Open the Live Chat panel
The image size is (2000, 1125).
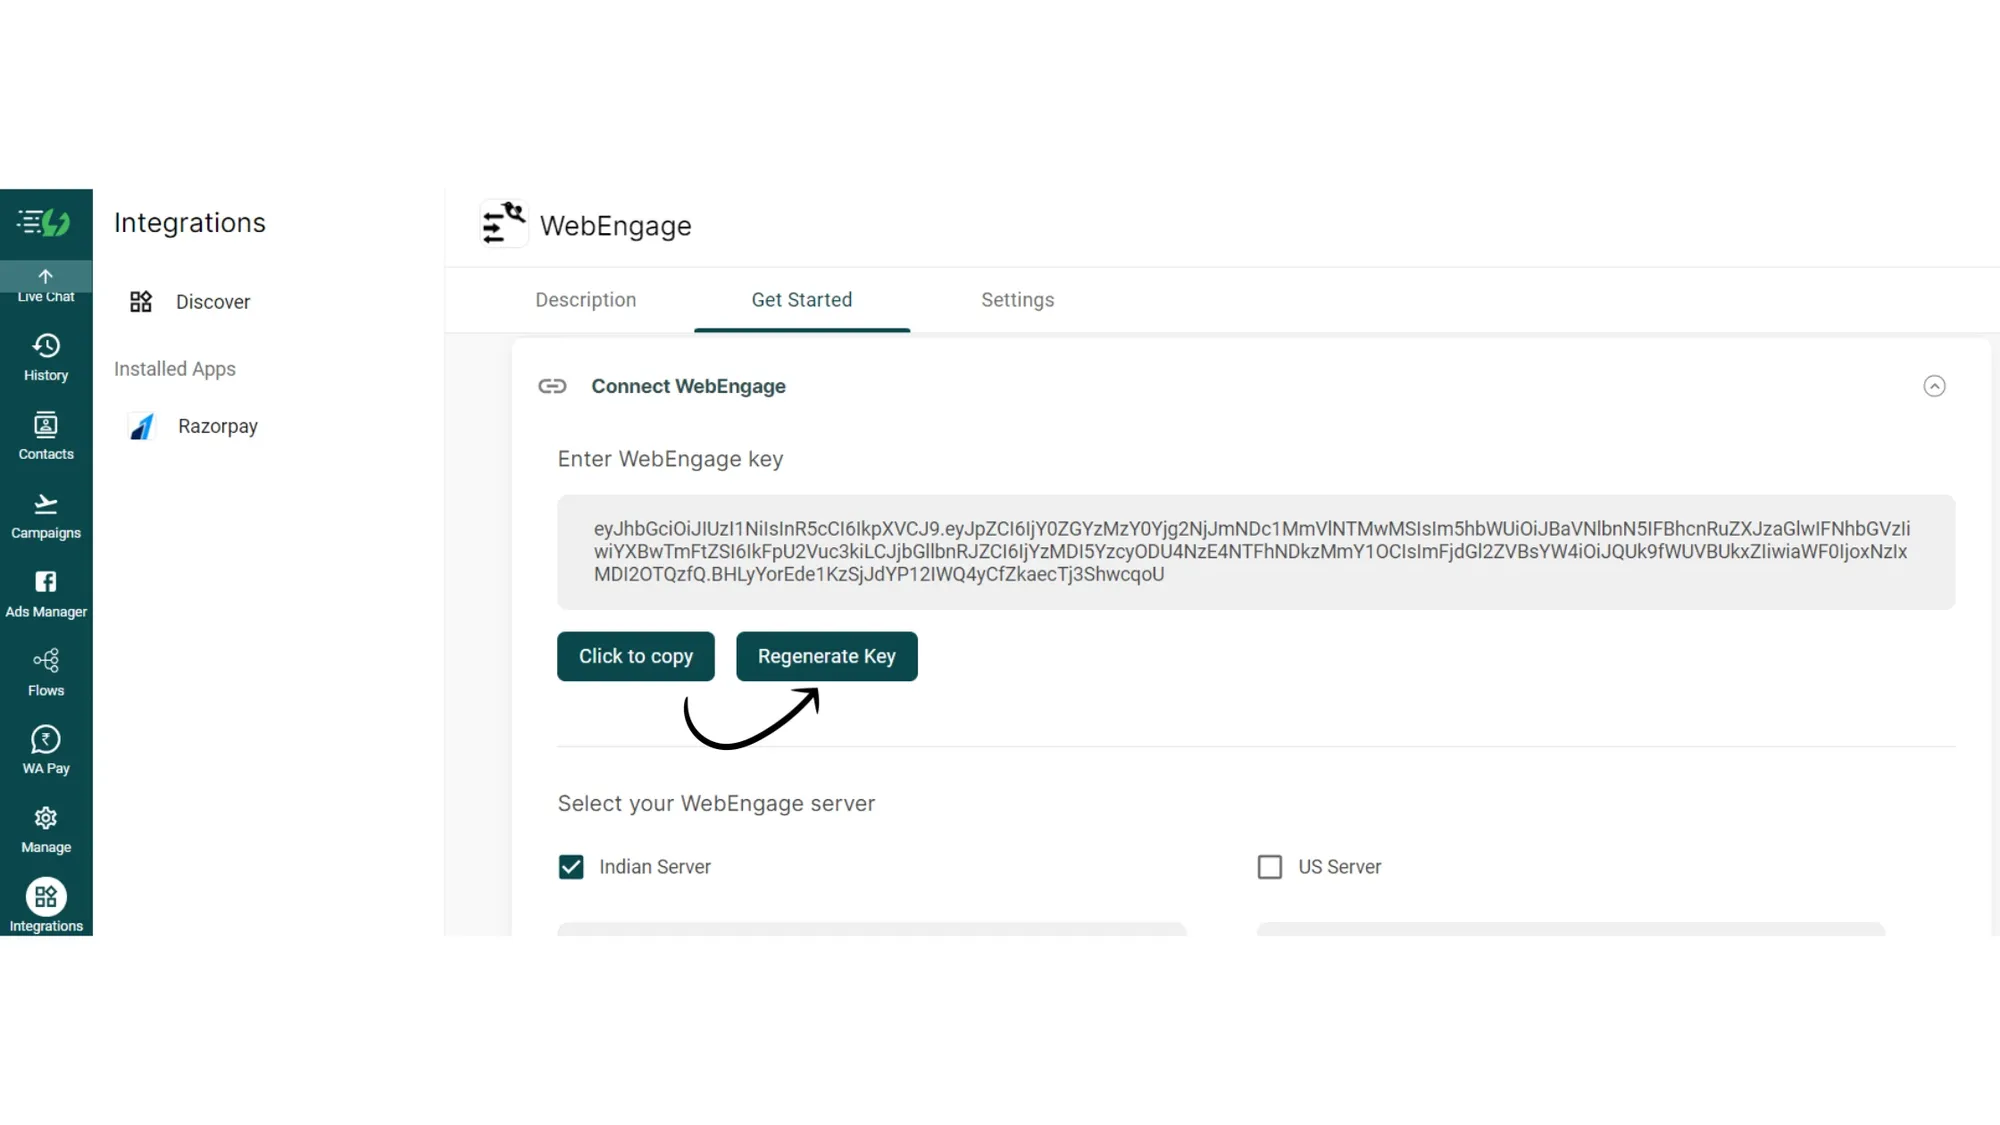45,284
